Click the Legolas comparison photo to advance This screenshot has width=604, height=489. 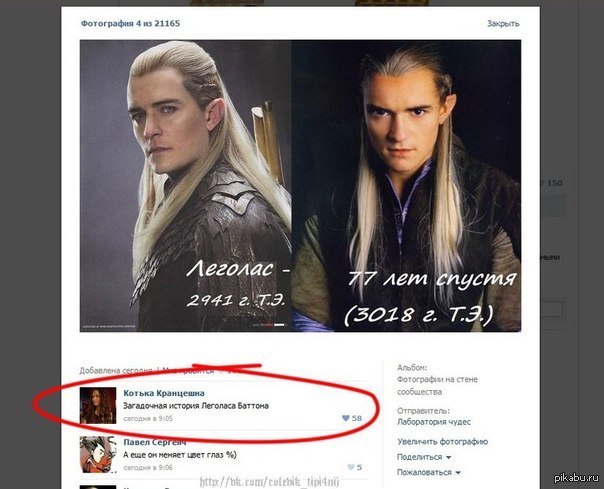(x=300, y=186)
